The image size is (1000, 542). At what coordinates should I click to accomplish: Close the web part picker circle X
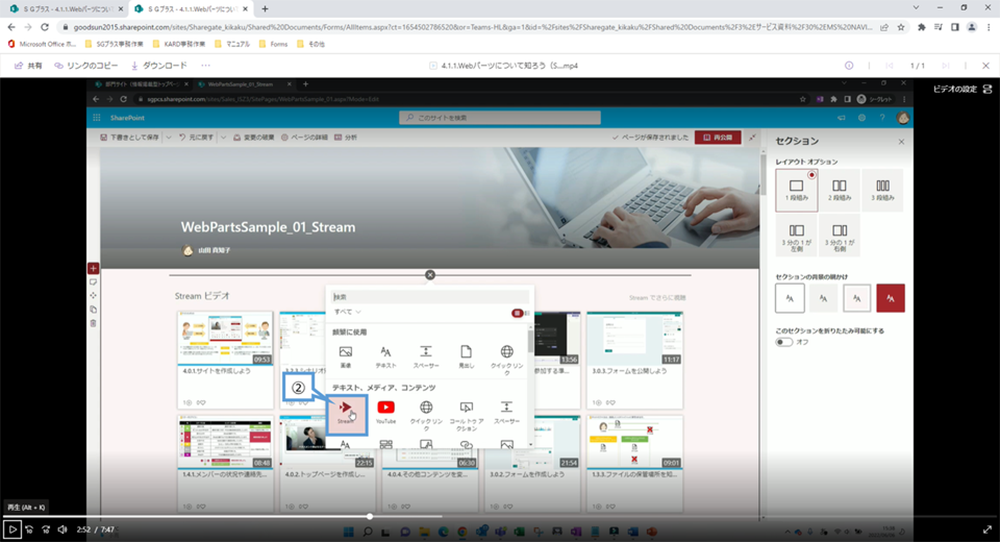click(430, 275)
